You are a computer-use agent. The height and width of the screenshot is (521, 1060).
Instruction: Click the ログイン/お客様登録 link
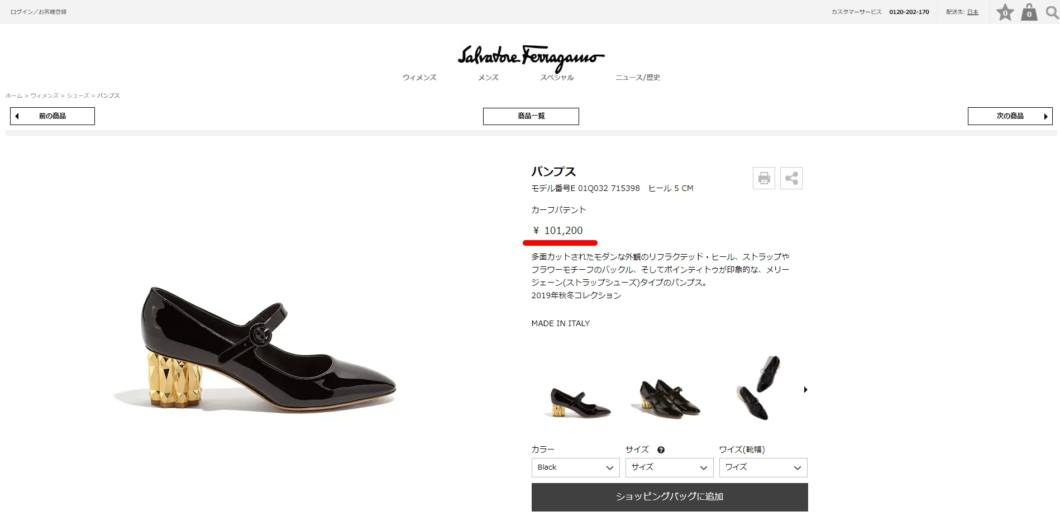click(x=38, y=12)
